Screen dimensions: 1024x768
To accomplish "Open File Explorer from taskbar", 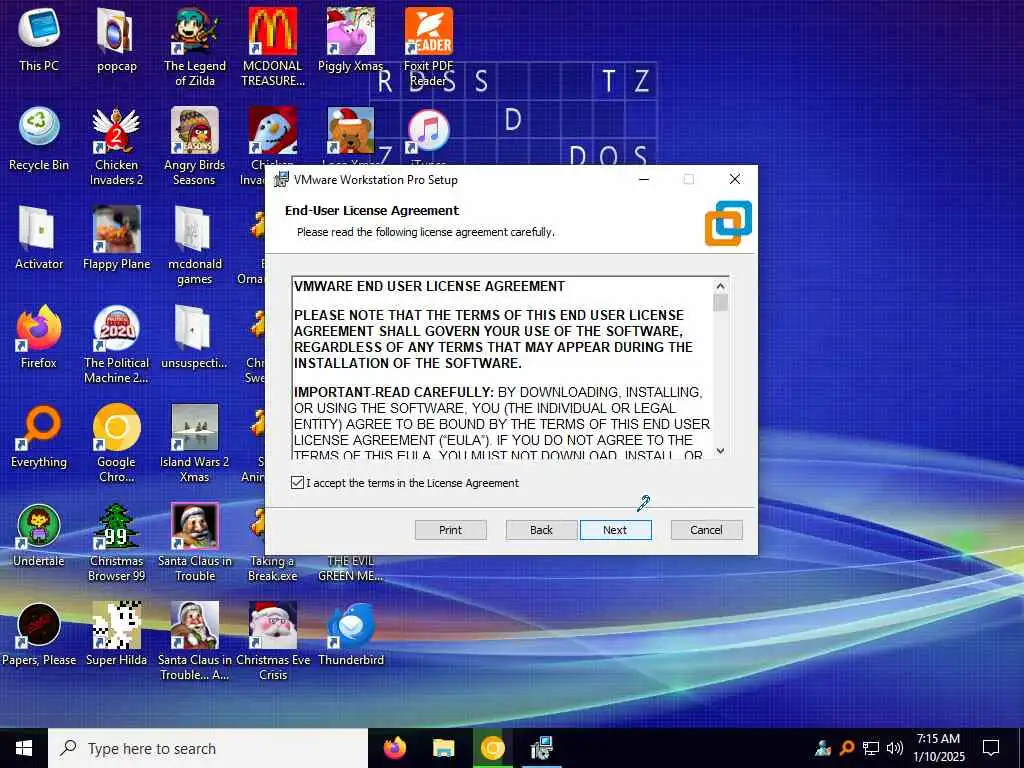I will tap(443, 748).
